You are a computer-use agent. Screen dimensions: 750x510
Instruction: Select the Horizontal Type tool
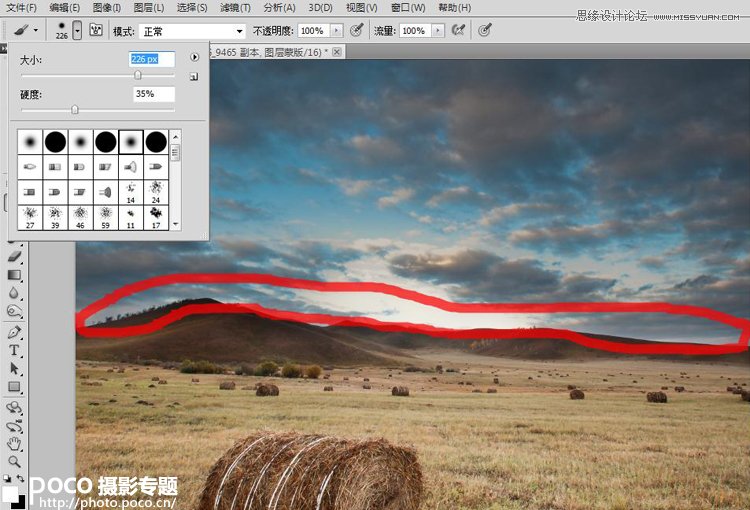coord(14,350)
